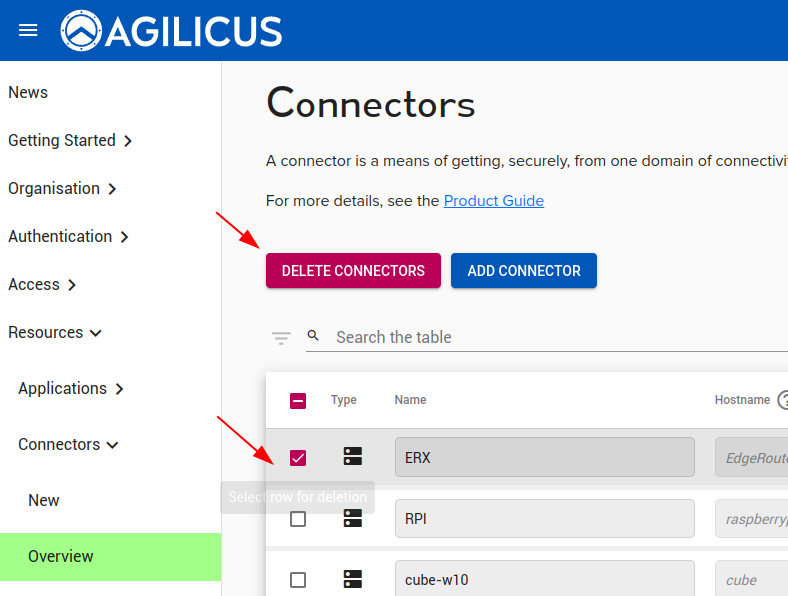The width and height of the screenshot is (788, 596).
Task: Uncheck the ERX row checkbox
Action: pyautogui.click(x=298, y=458)
